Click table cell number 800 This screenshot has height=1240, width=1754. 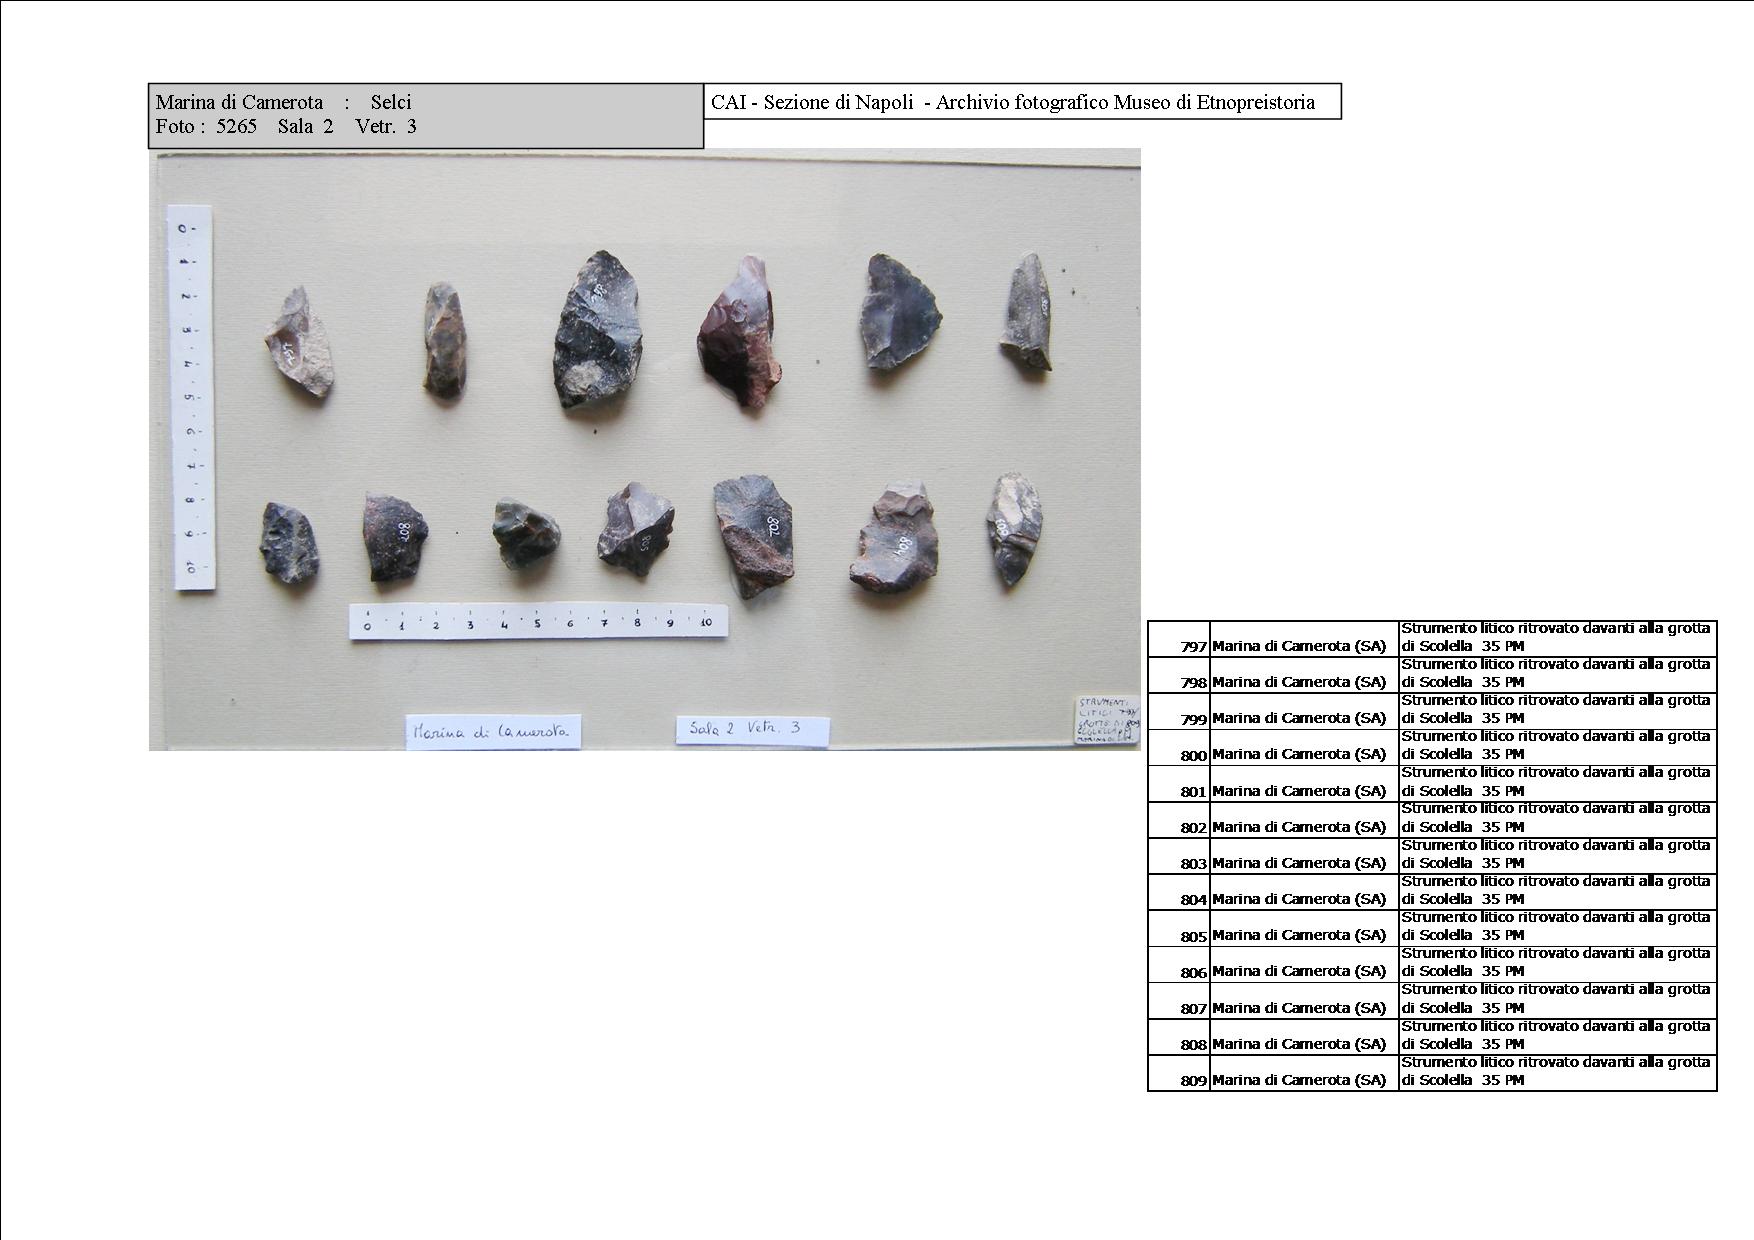(1179, 747)
